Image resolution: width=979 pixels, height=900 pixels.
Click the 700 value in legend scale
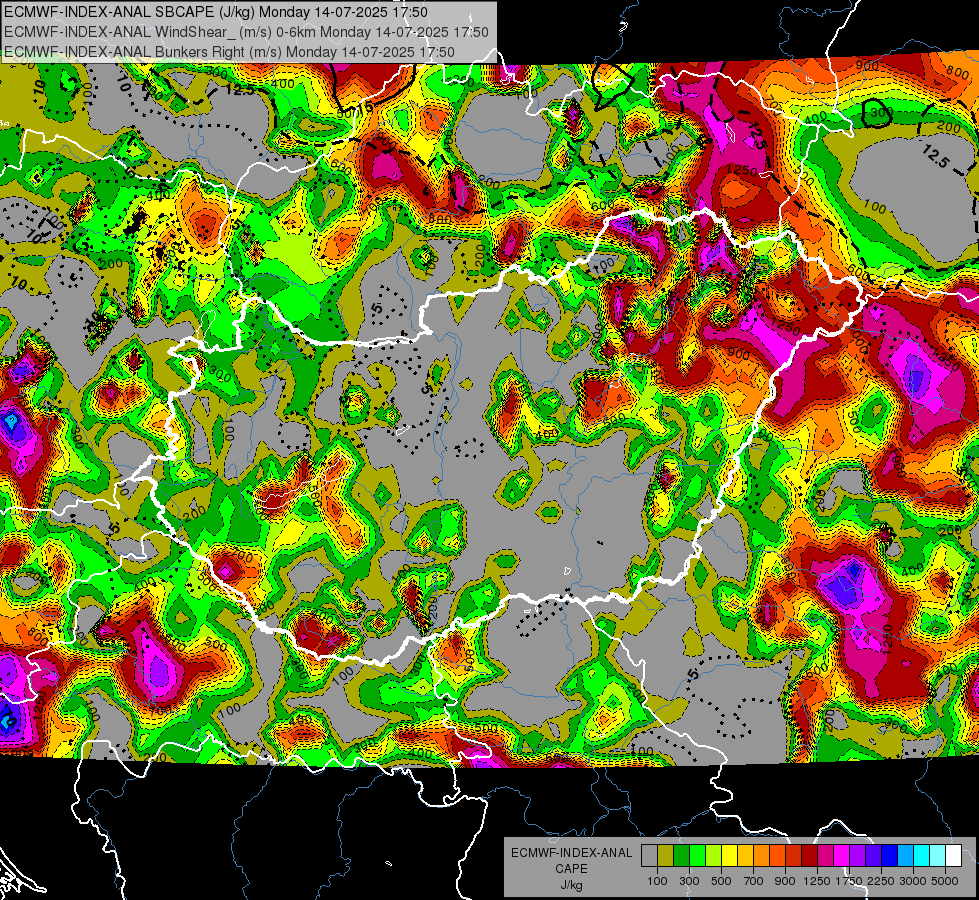point(754,881)
